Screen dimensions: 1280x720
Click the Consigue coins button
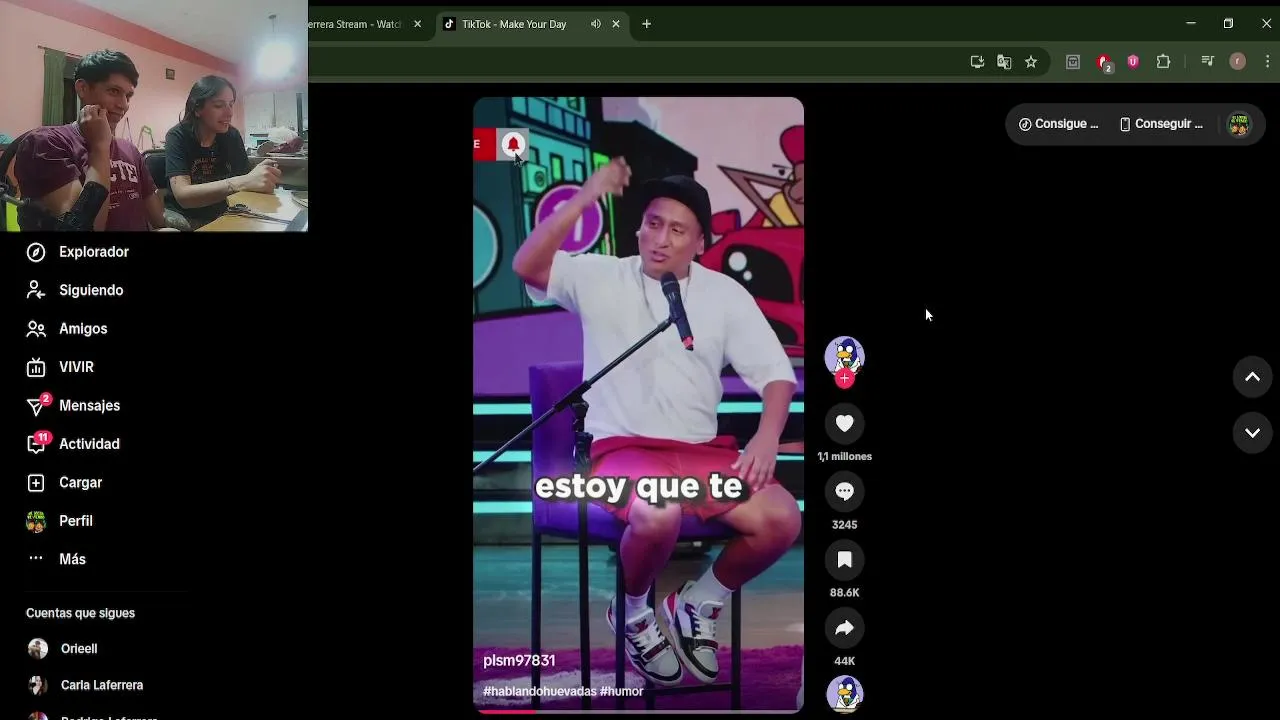point(1058,124)
